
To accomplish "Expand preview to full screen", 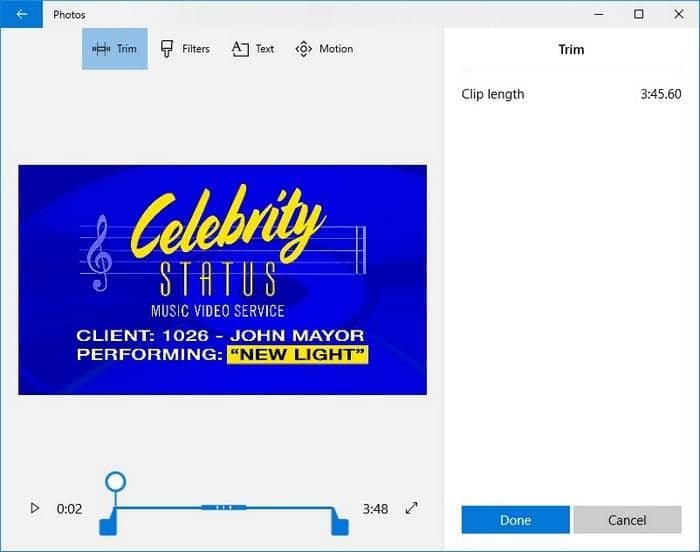I will [x=411, y=508].
